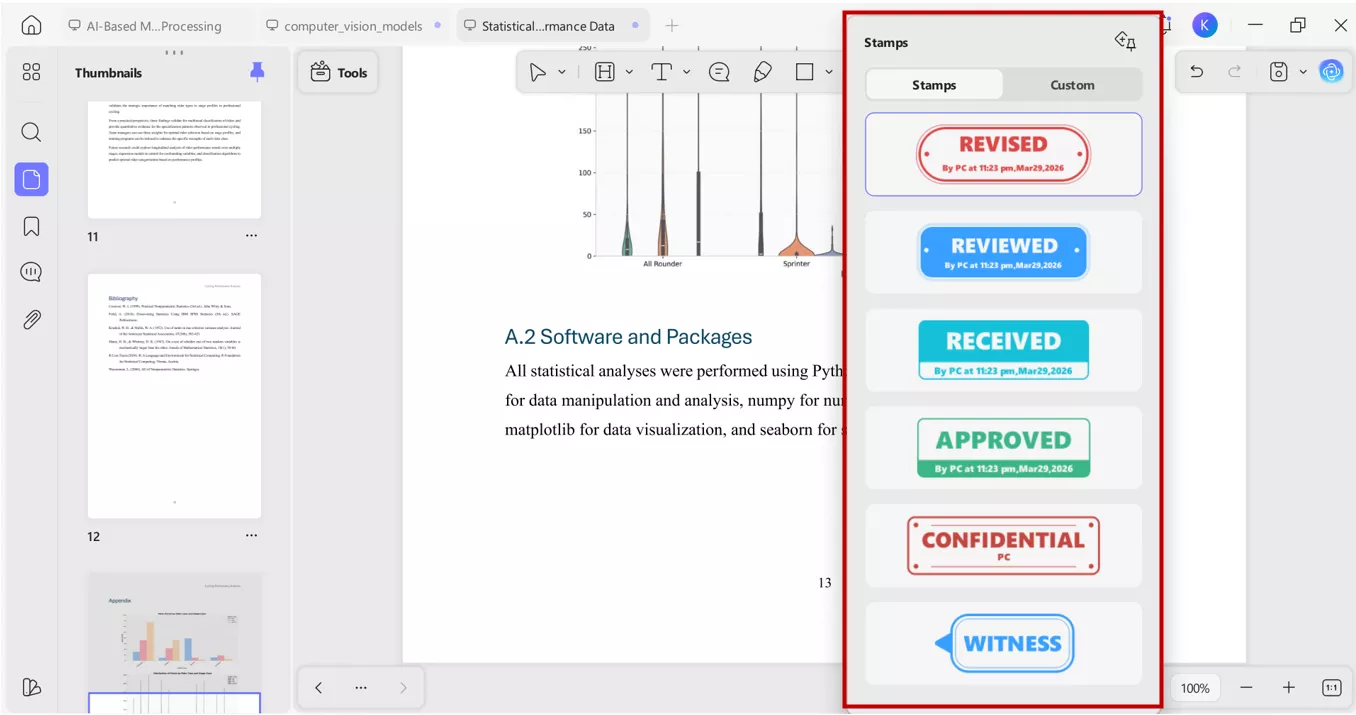Open the page organizer grid icon in sidebar

click(31, 72)
